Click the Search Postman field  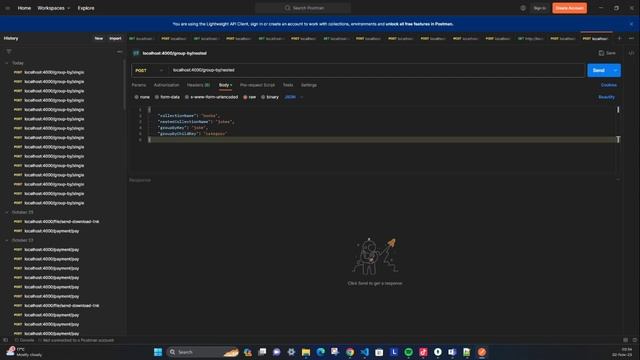coord(303,8)
